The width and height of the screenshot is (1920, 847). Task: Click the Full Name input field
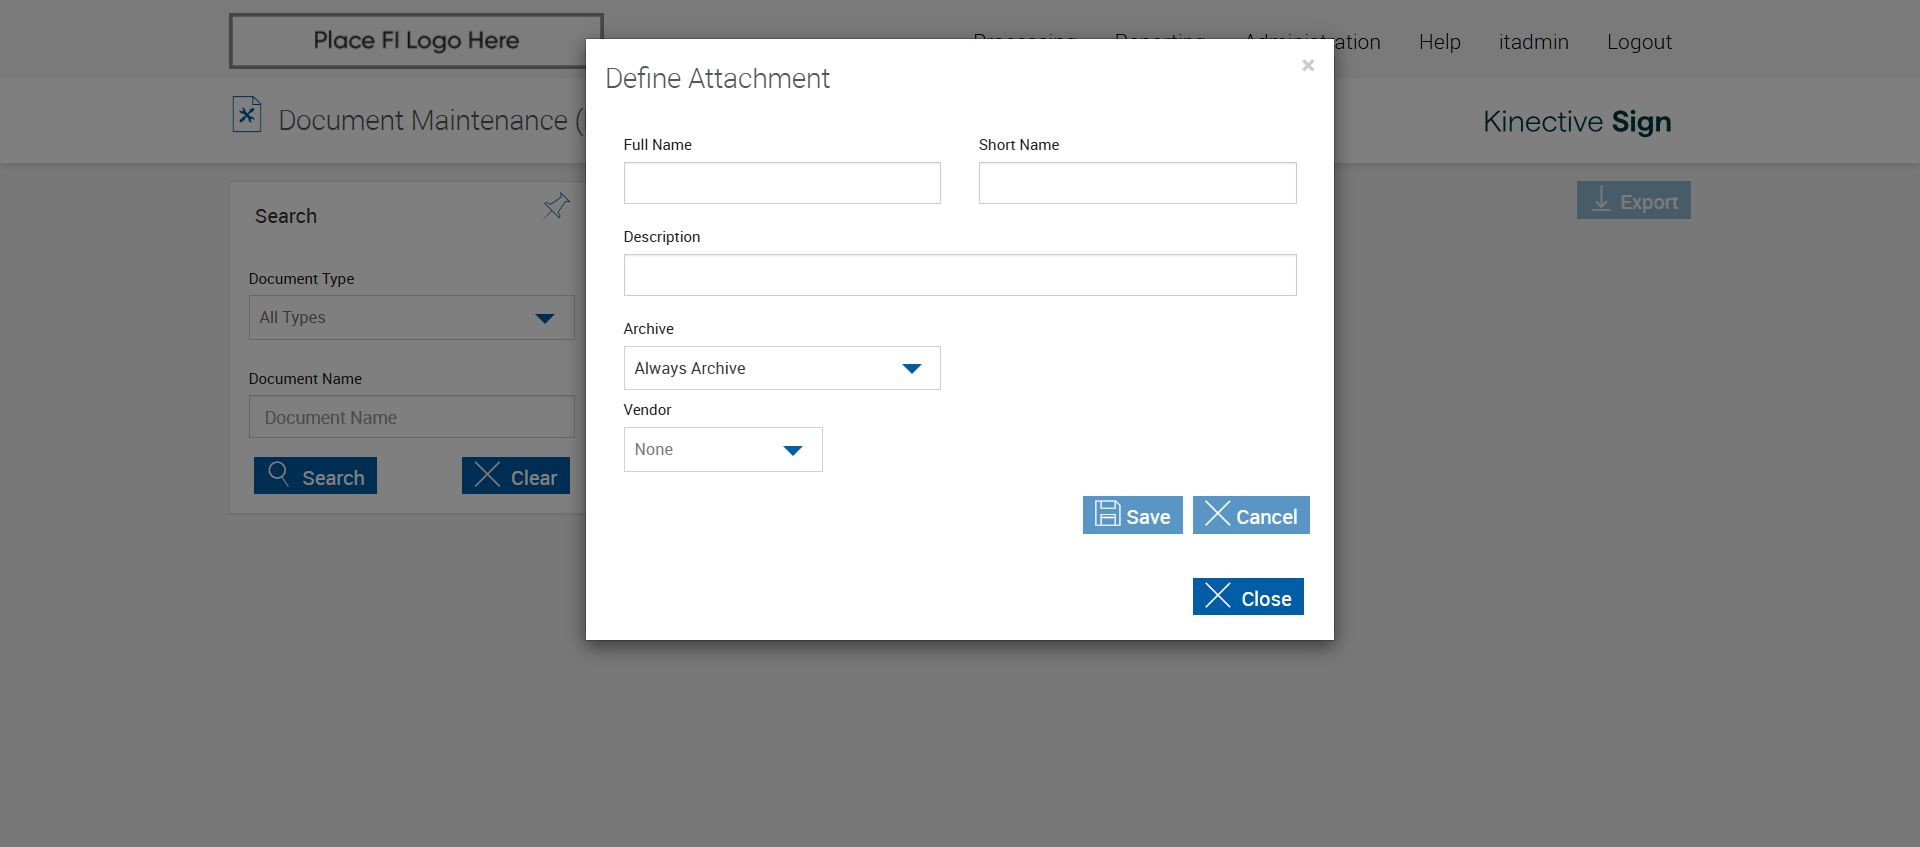point(782,183)
